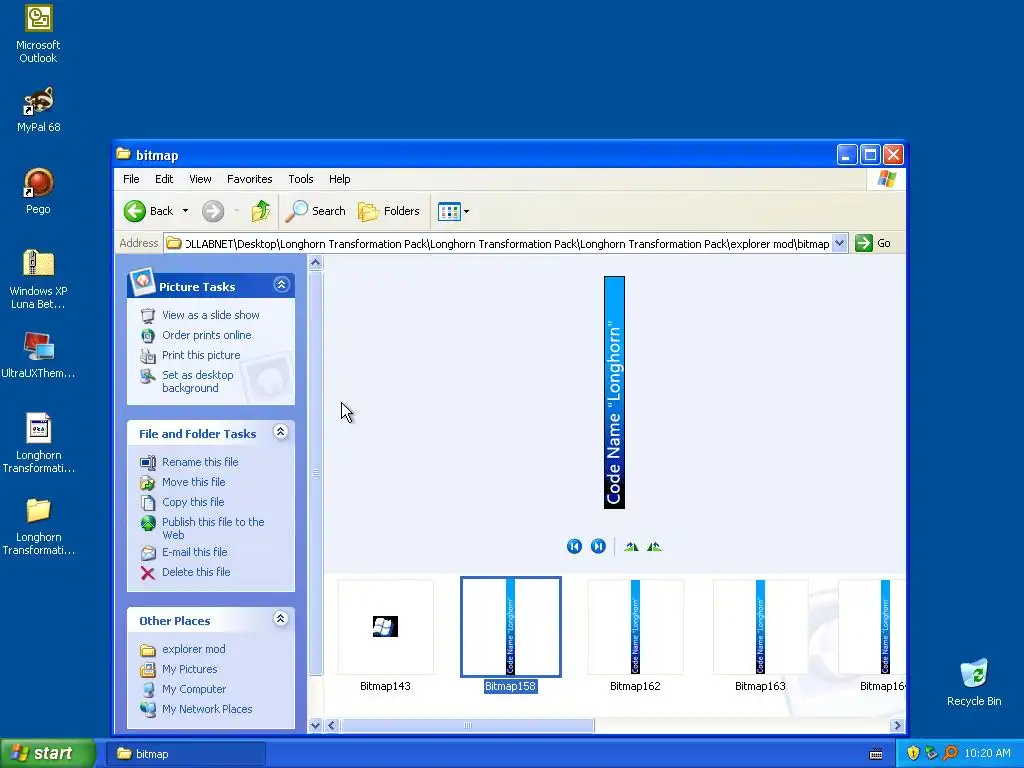Click the Windows XP Luna Beta zip icon
The image size is (1024, 768).
coord(39,264)
